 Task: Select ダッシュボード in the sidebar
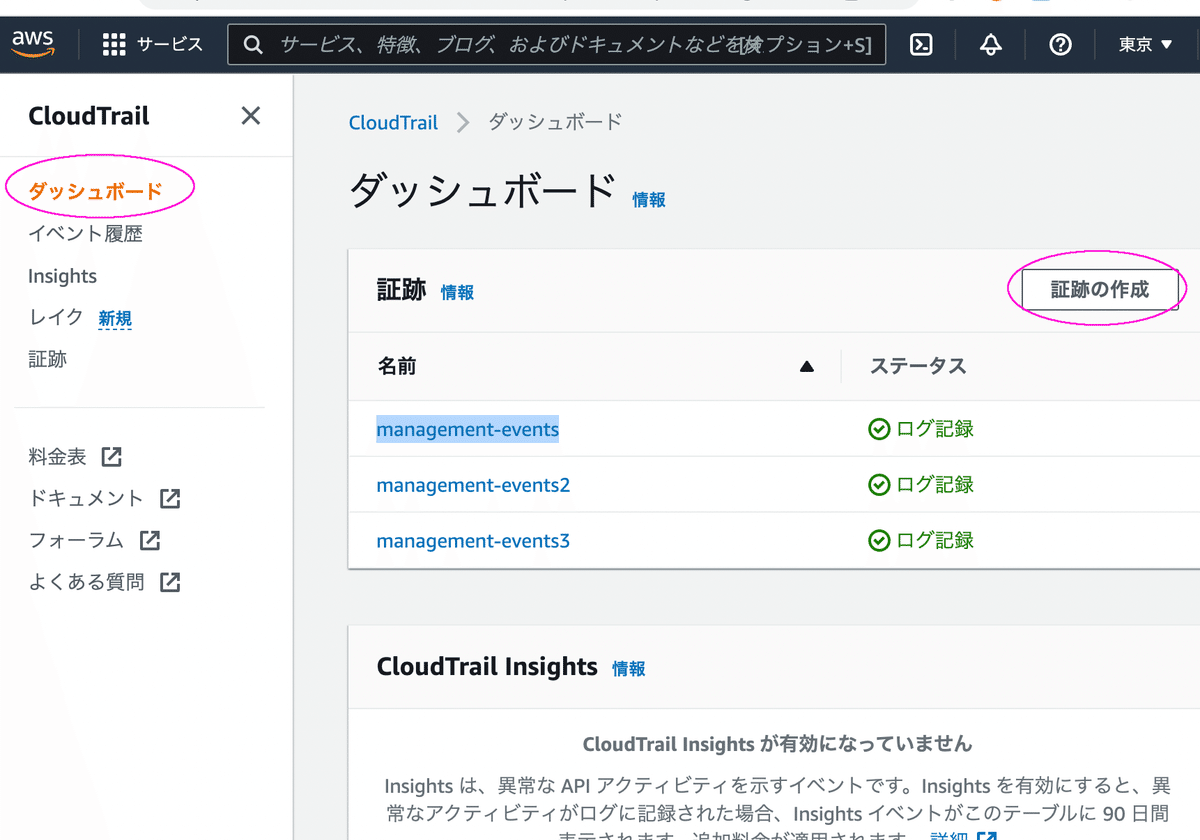click(95, 191)
